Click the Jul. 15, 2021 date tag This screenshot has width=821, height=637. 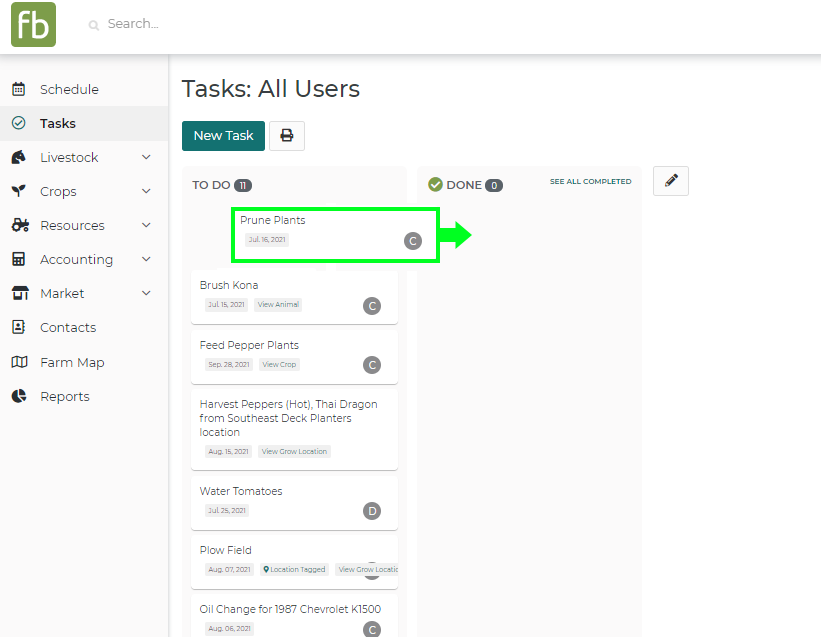[x=226, y=305]
